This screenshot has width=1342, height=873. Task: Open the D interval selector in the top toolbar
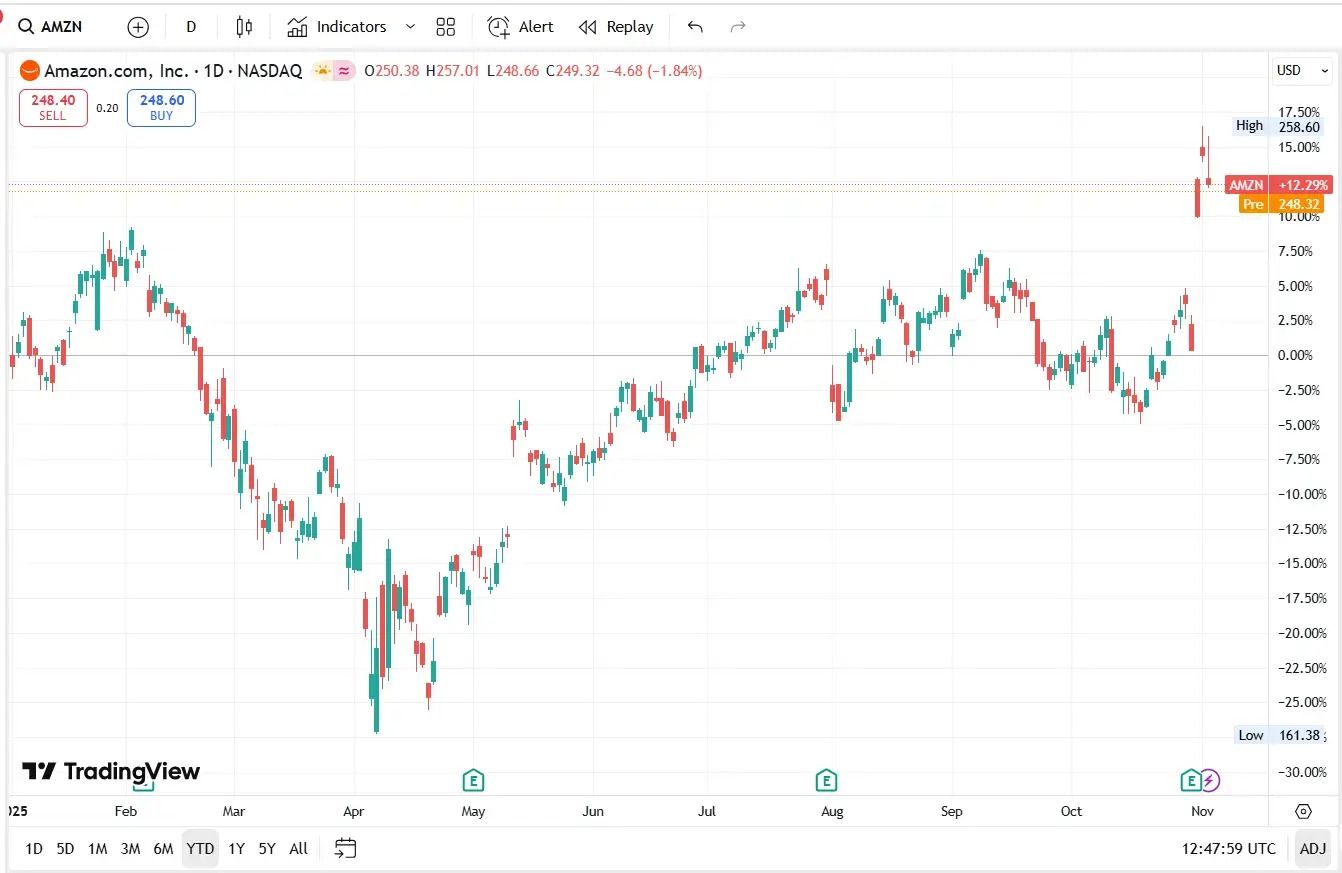tap(191, 27)
